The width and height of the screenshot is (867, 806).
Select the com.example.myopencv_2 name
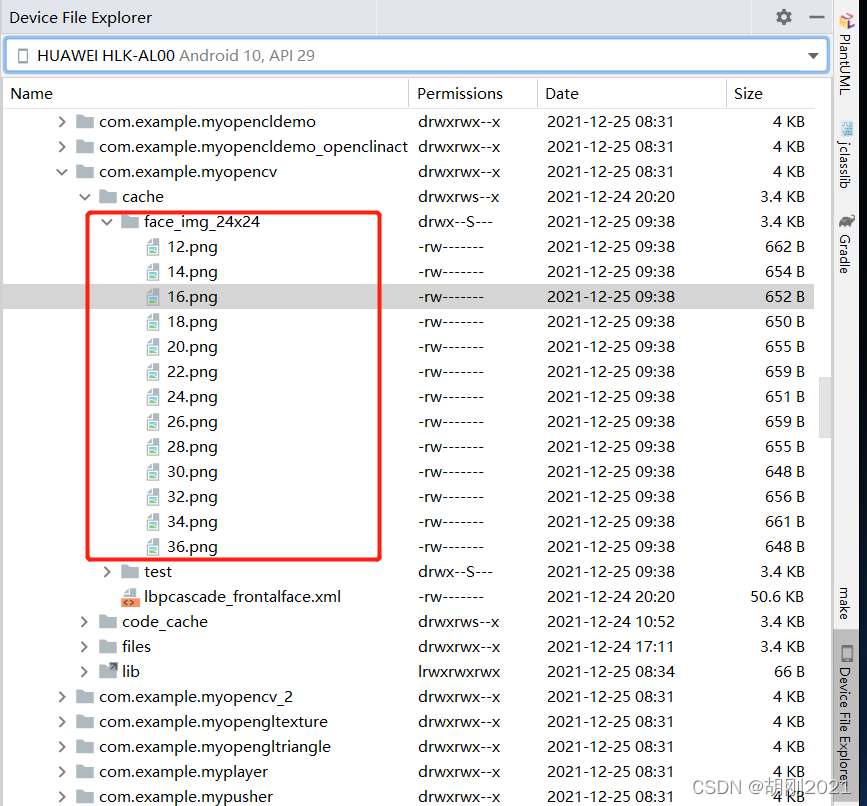coord(196,697)
